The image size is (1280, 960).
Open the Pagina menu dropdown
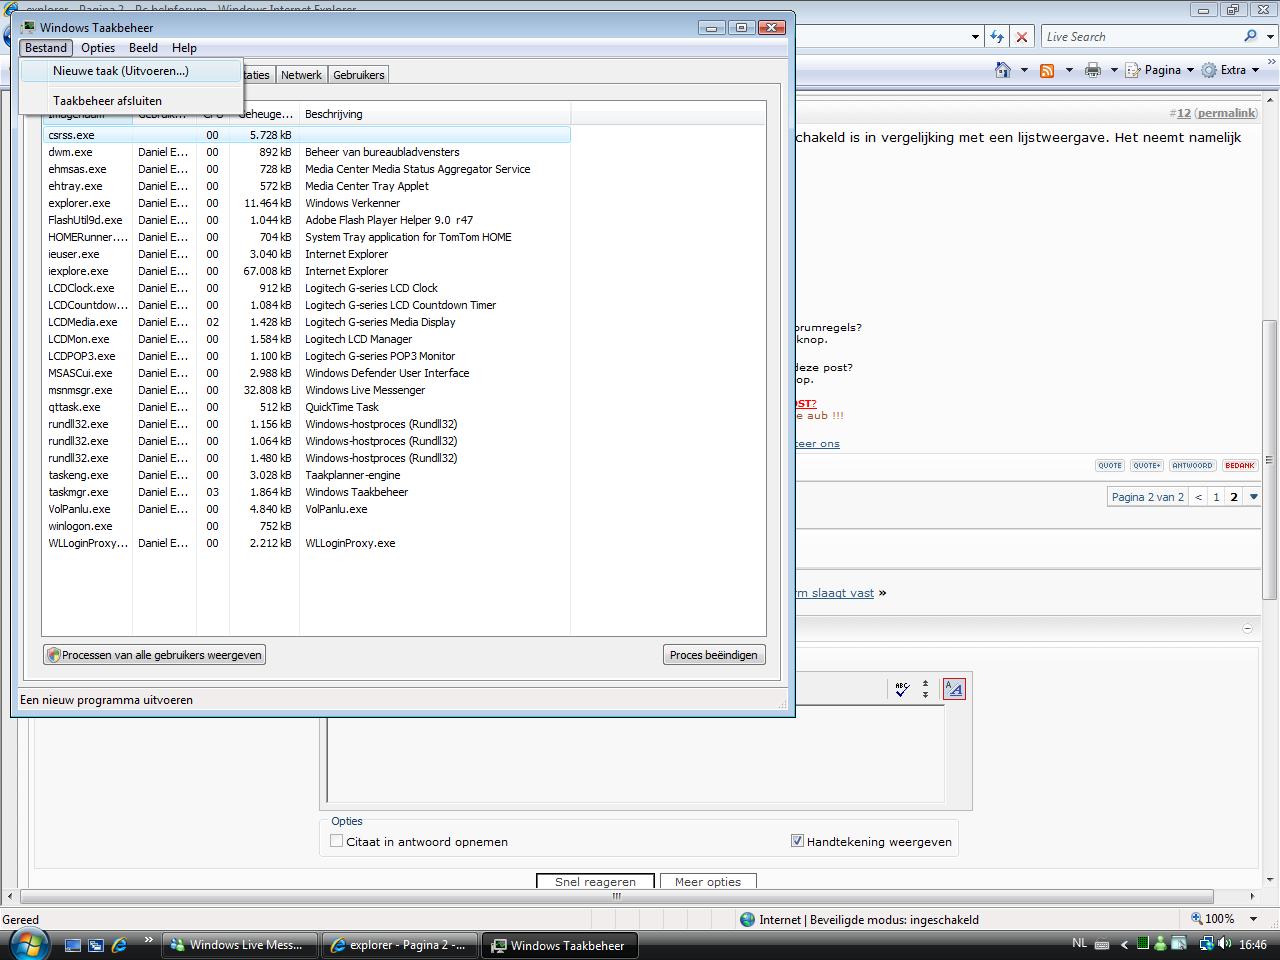click(x=1160, y=70)
